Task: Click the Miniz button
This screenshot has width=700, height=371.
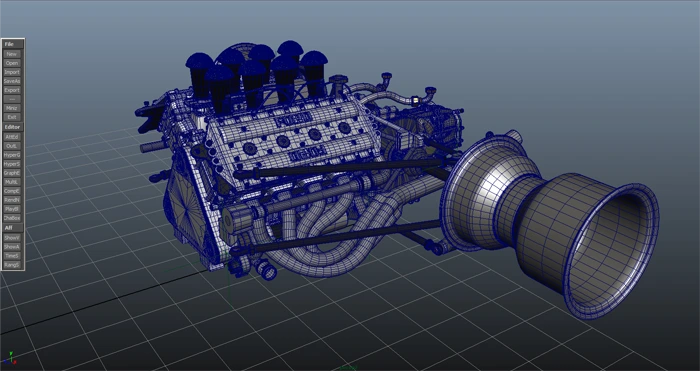Action: (12, 108)
